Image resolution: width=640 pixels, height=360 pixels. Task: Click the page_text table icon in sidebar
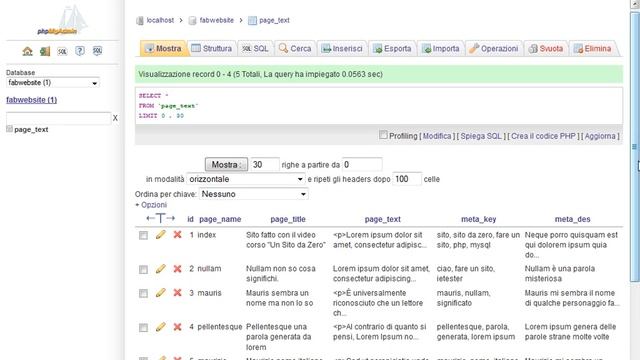point(9,129)
